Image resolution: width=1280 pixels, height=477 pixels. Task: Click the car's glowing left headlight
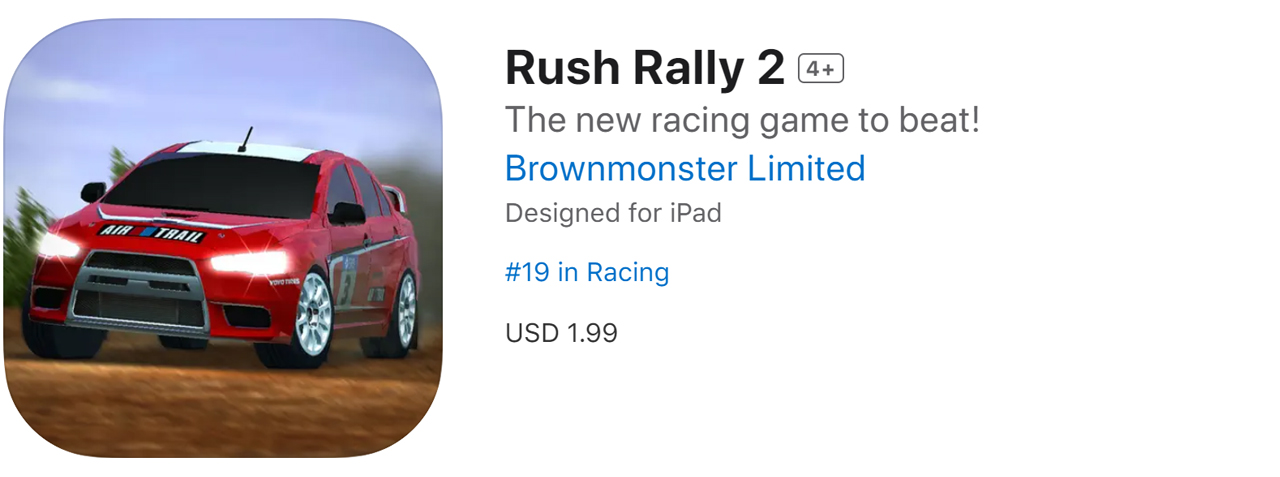tap(60, 245)
